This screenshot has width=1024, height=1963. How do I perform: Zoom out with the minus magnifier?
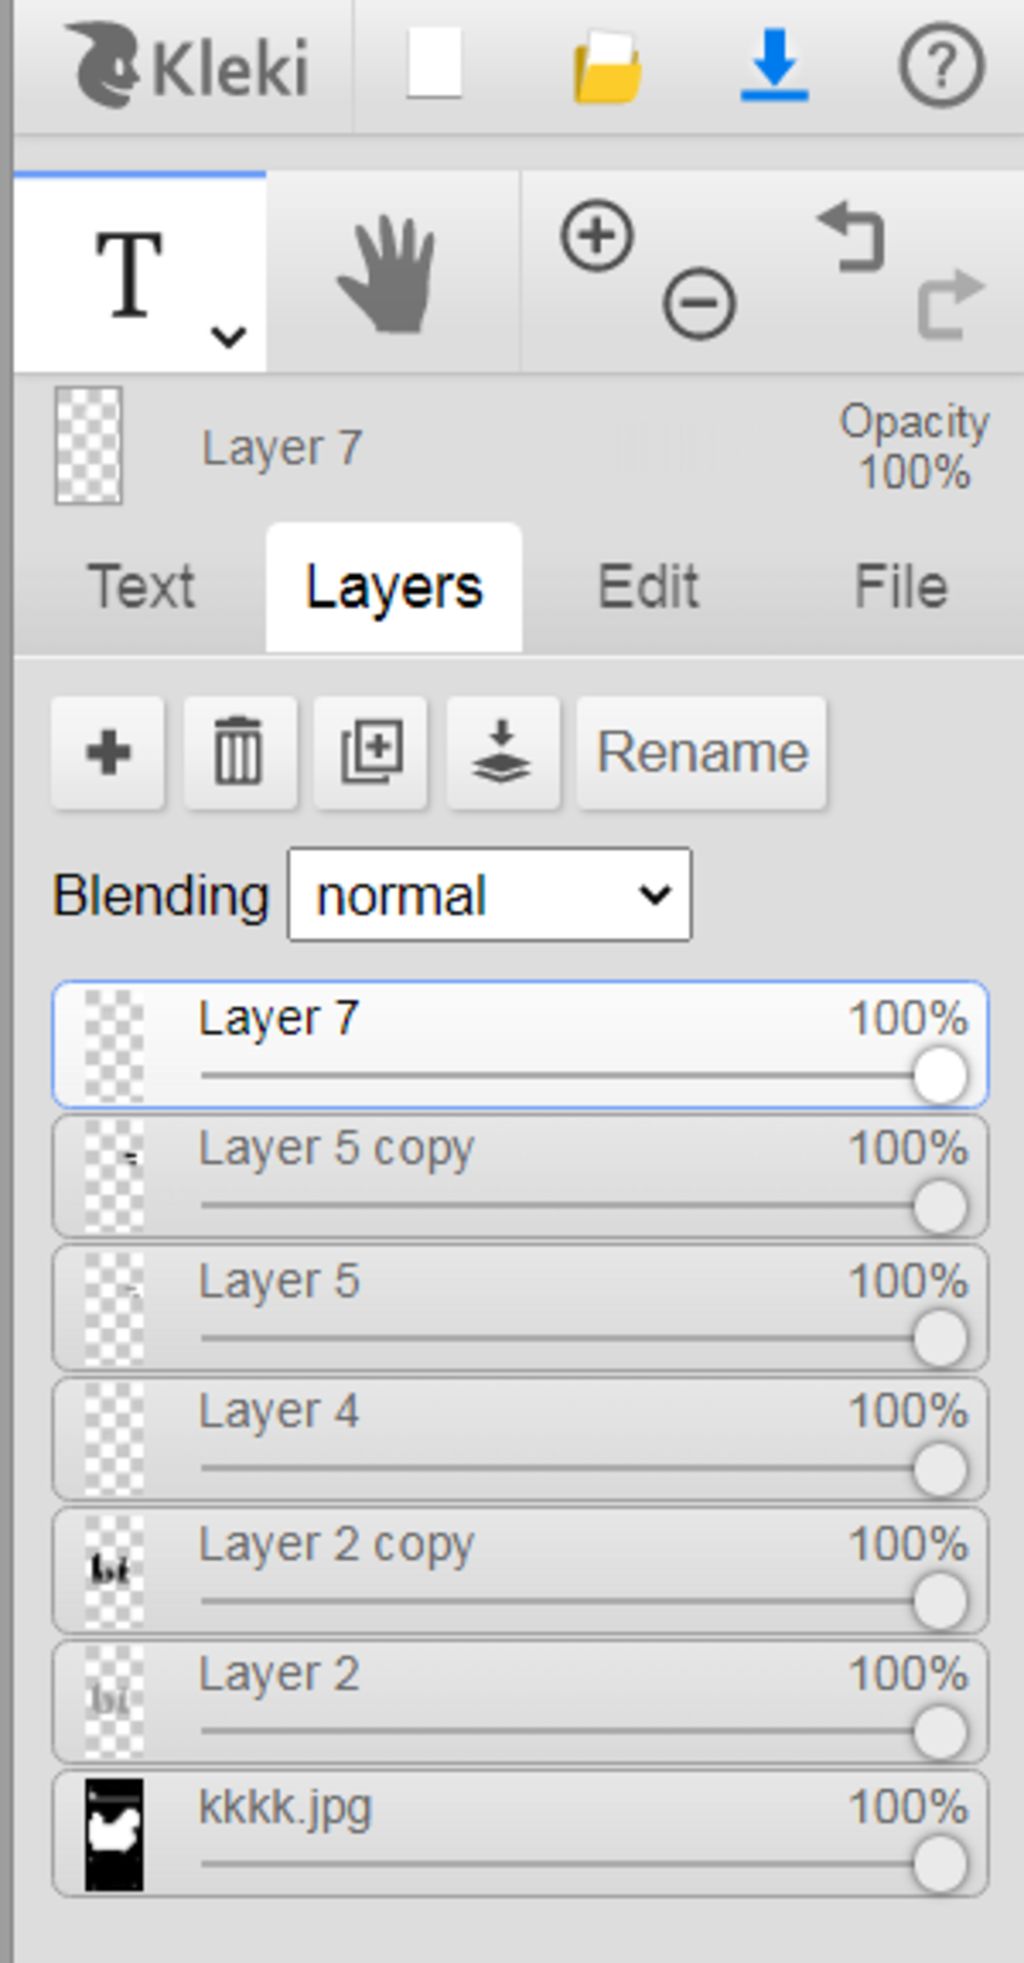[x=699, y=302]
